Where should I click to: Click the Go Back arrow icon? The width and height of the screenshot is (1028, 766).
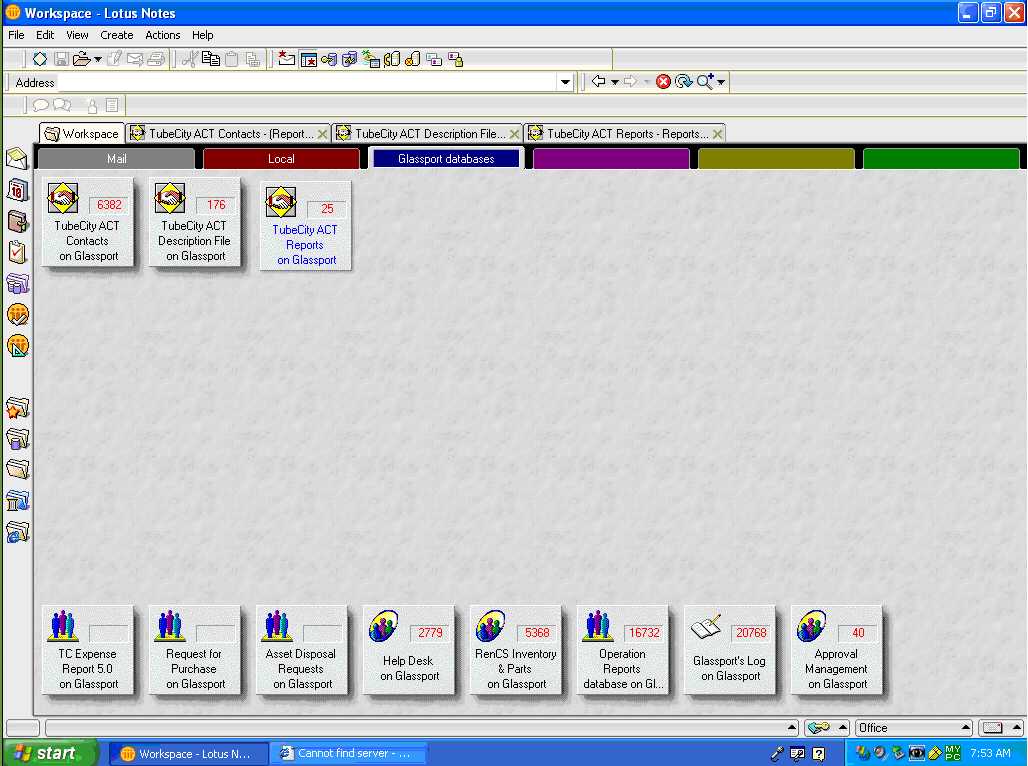click(x=599, y=81)
